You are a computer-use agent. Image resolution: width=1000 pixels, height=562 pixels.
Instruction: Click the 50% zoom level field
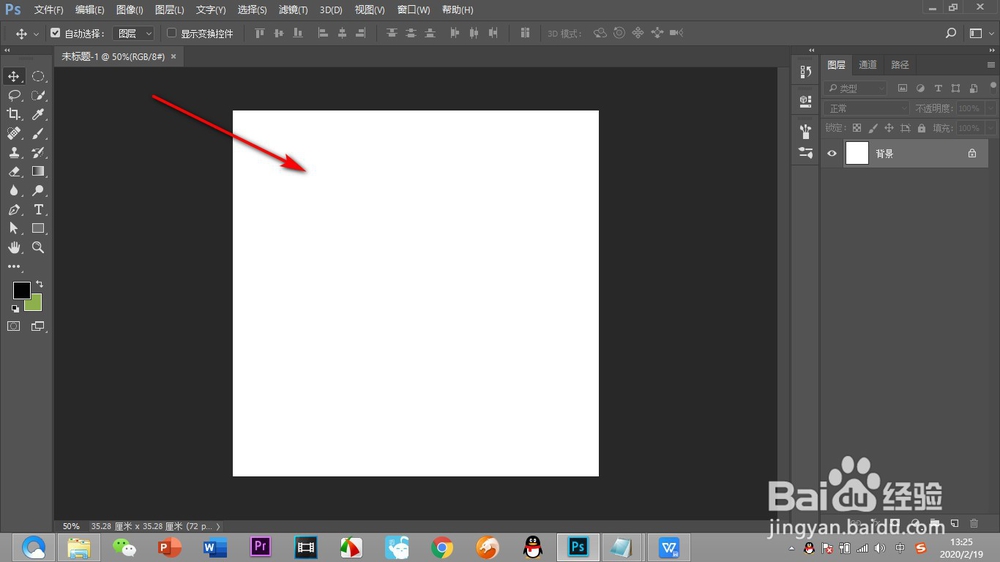pyautogui.click(x=71, y=526)
